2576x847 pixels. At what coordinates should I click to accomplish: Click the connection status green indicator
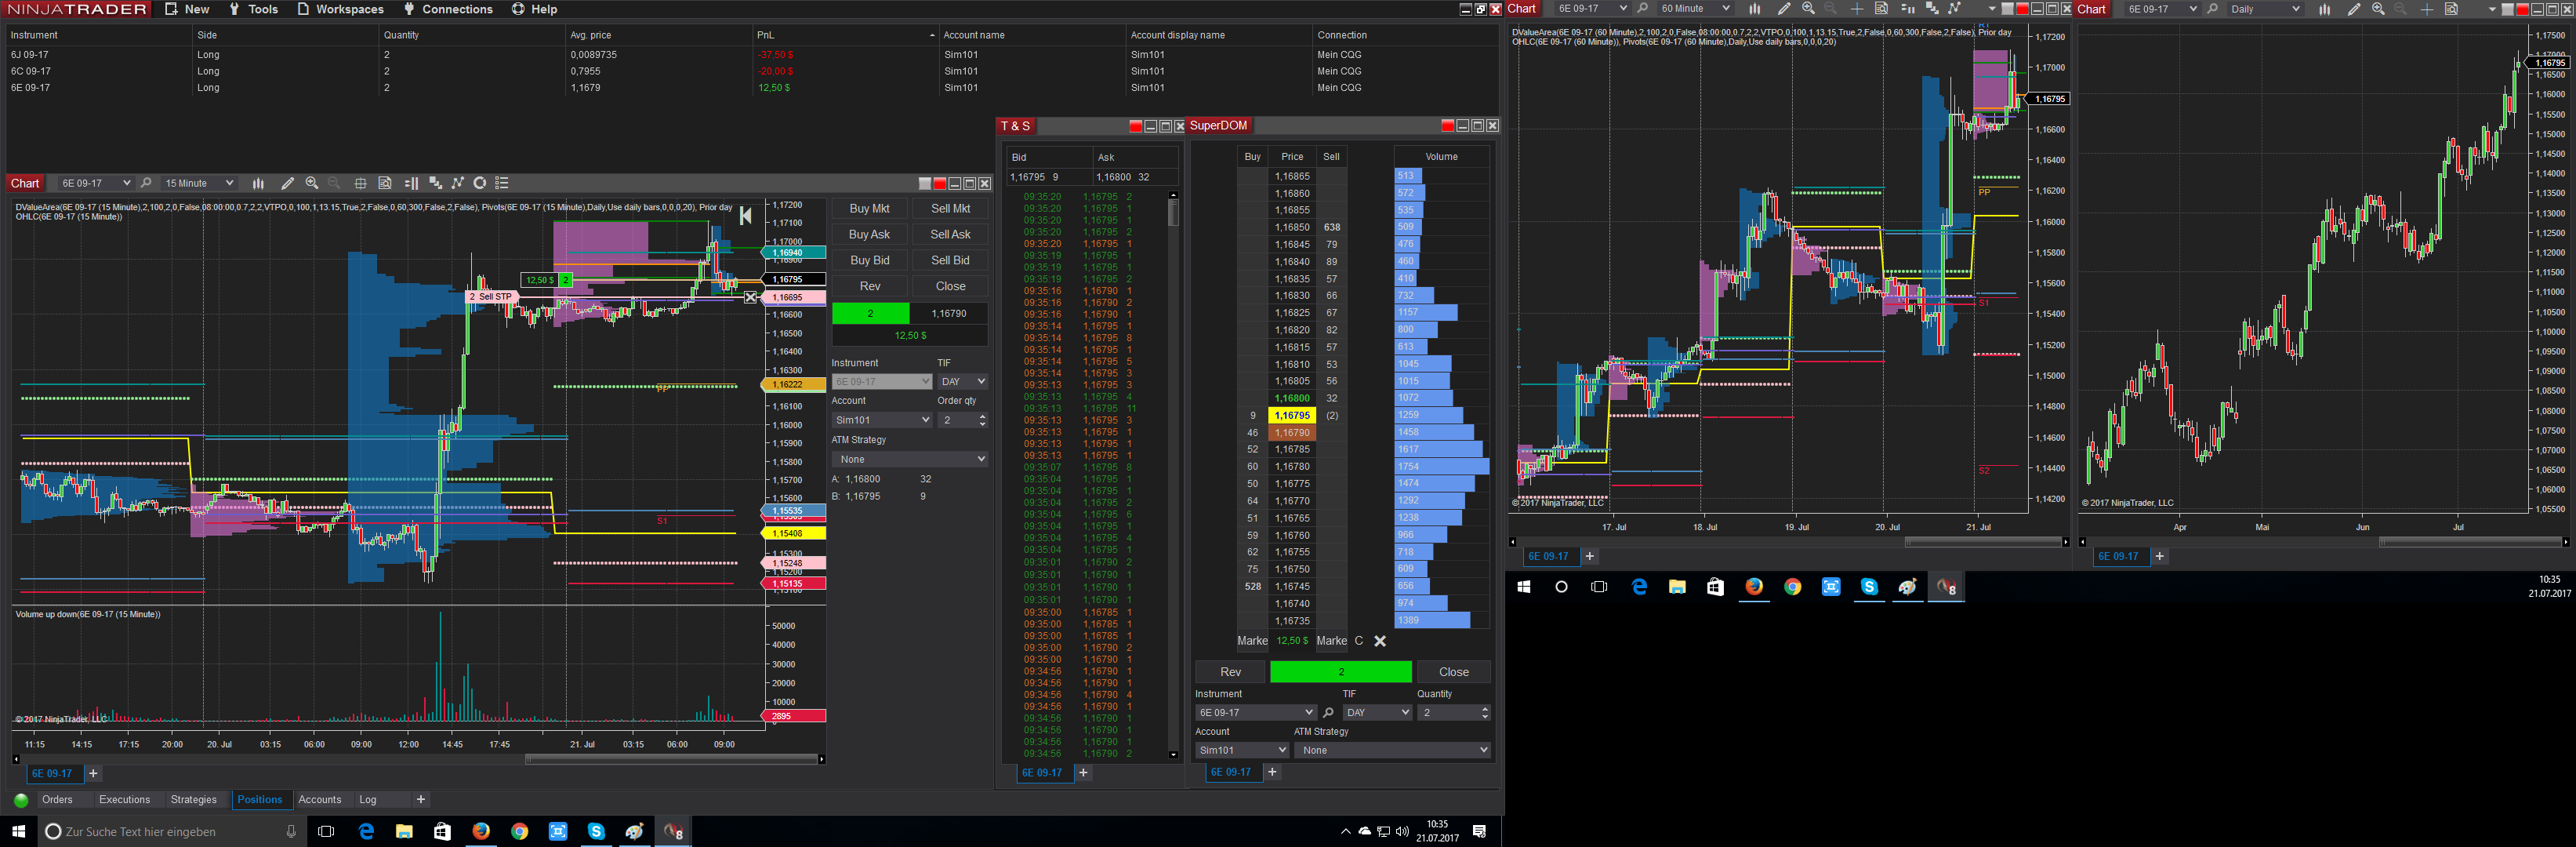(x=21, y=800)
